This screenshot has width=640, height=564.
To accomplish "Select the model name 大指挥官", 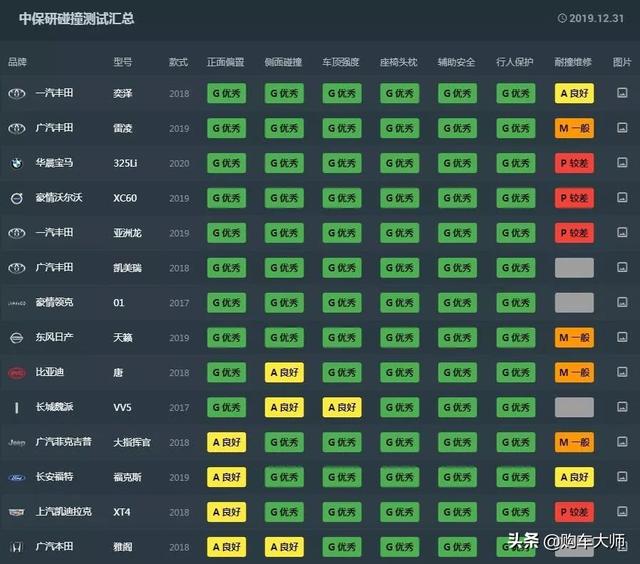I will coord(132,442).
